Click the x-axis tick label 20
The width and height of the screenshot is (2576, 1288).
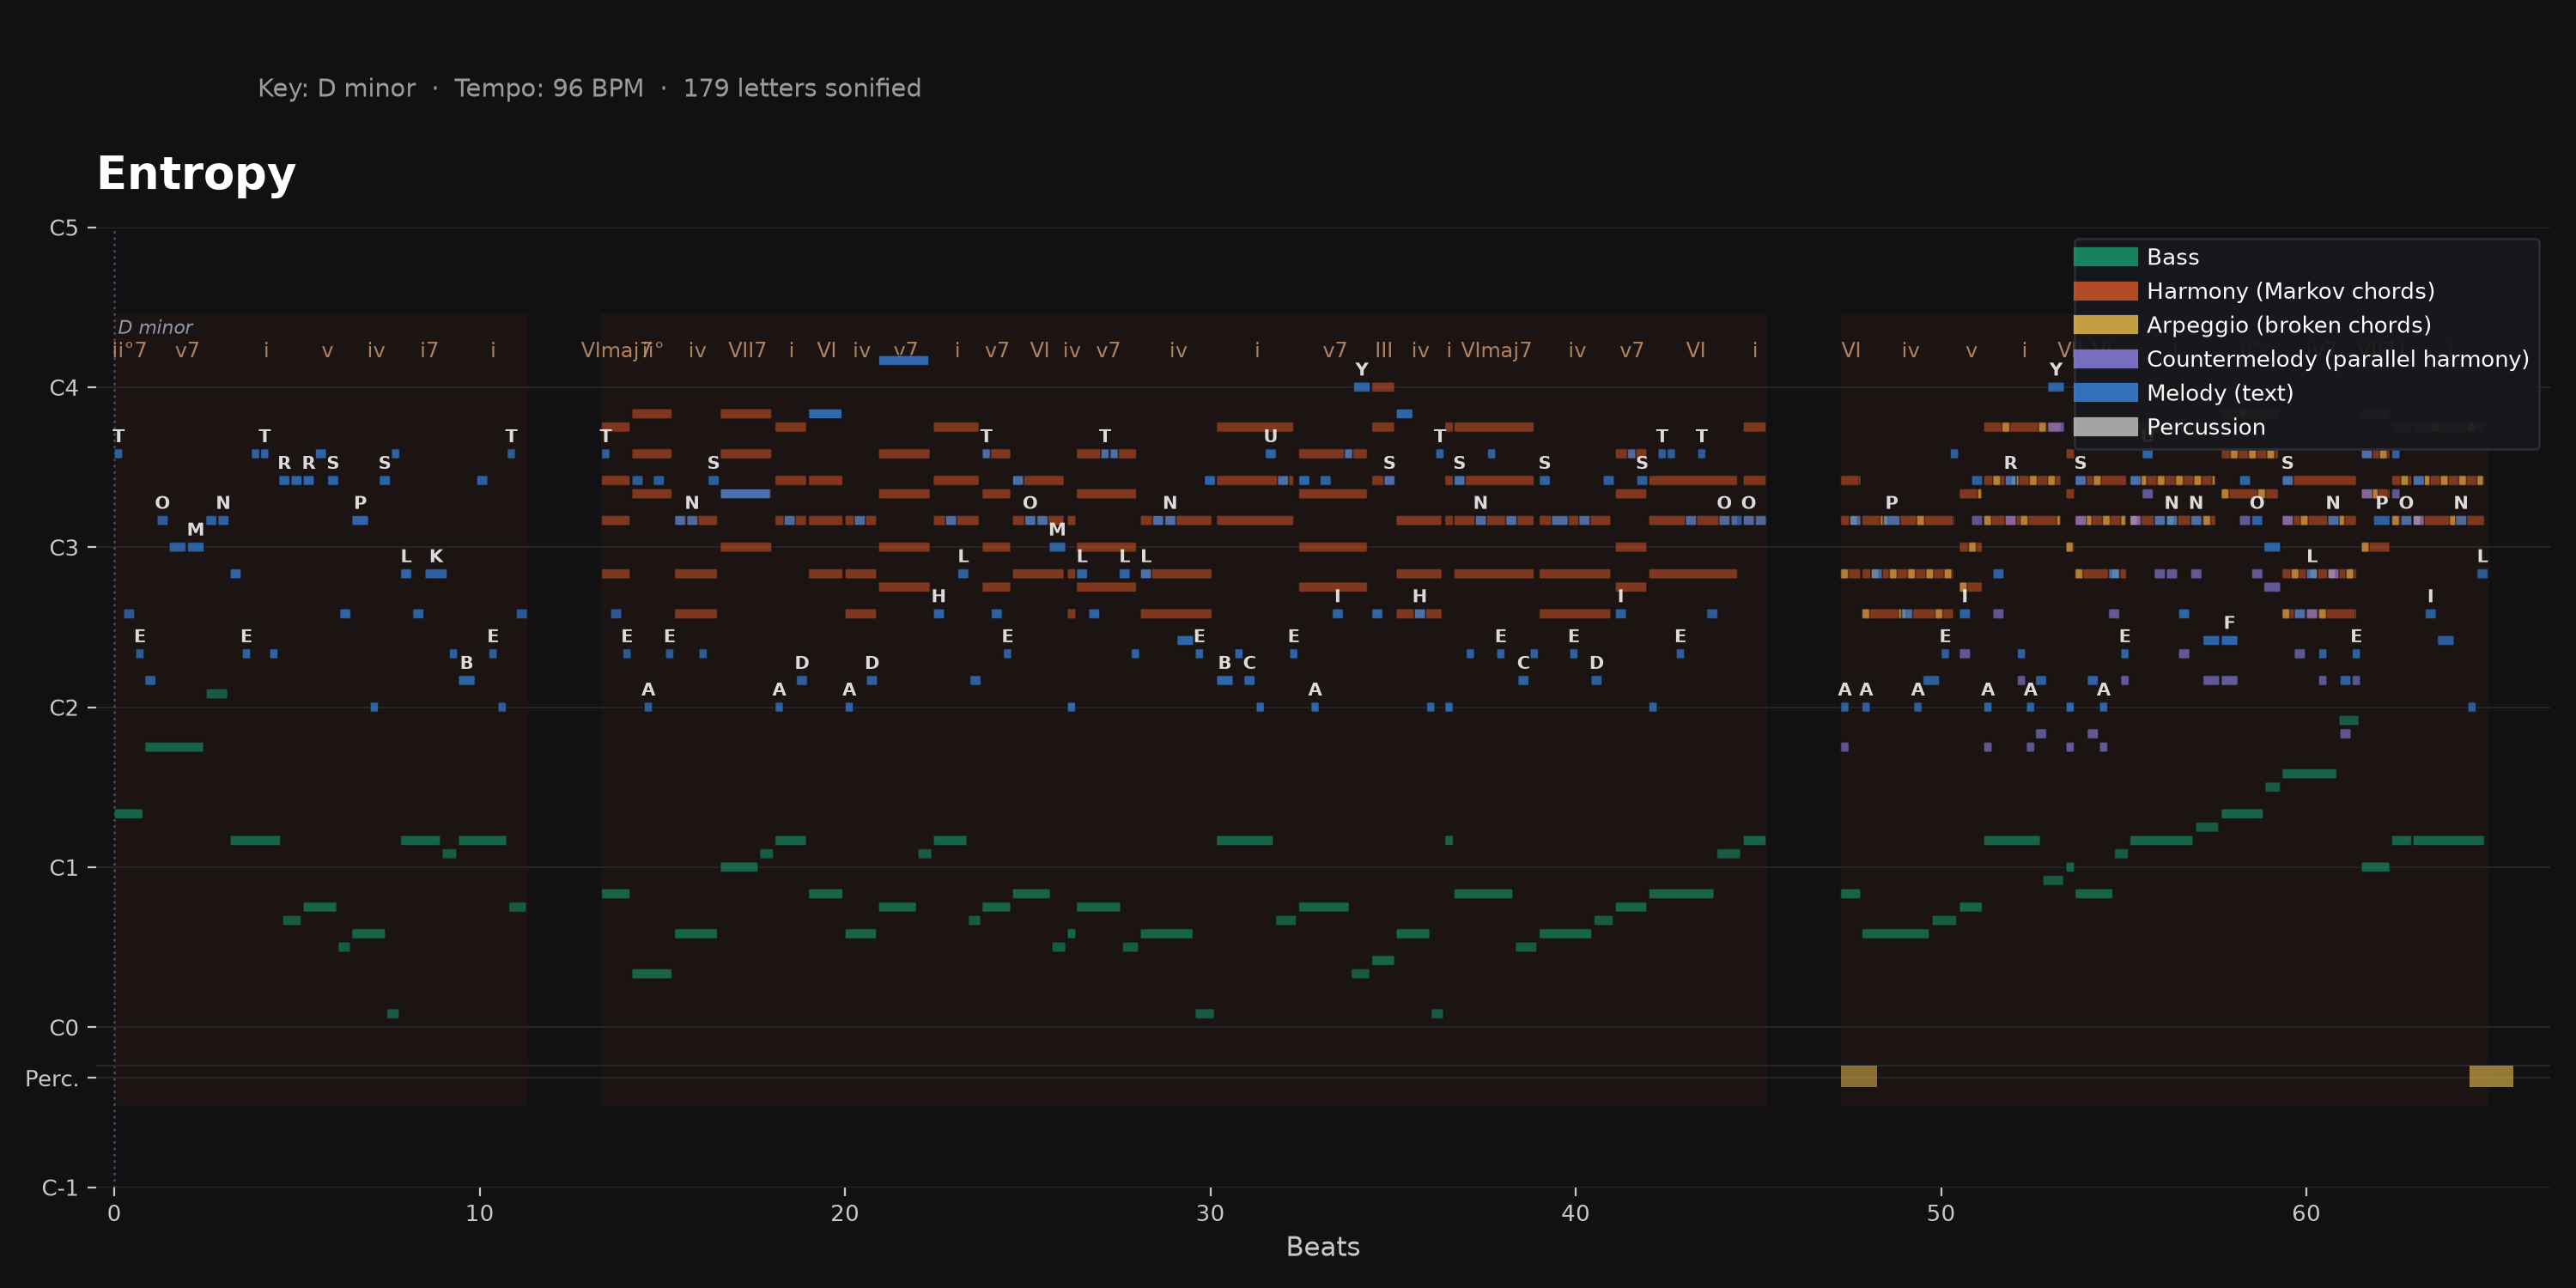click(845, 1213)
